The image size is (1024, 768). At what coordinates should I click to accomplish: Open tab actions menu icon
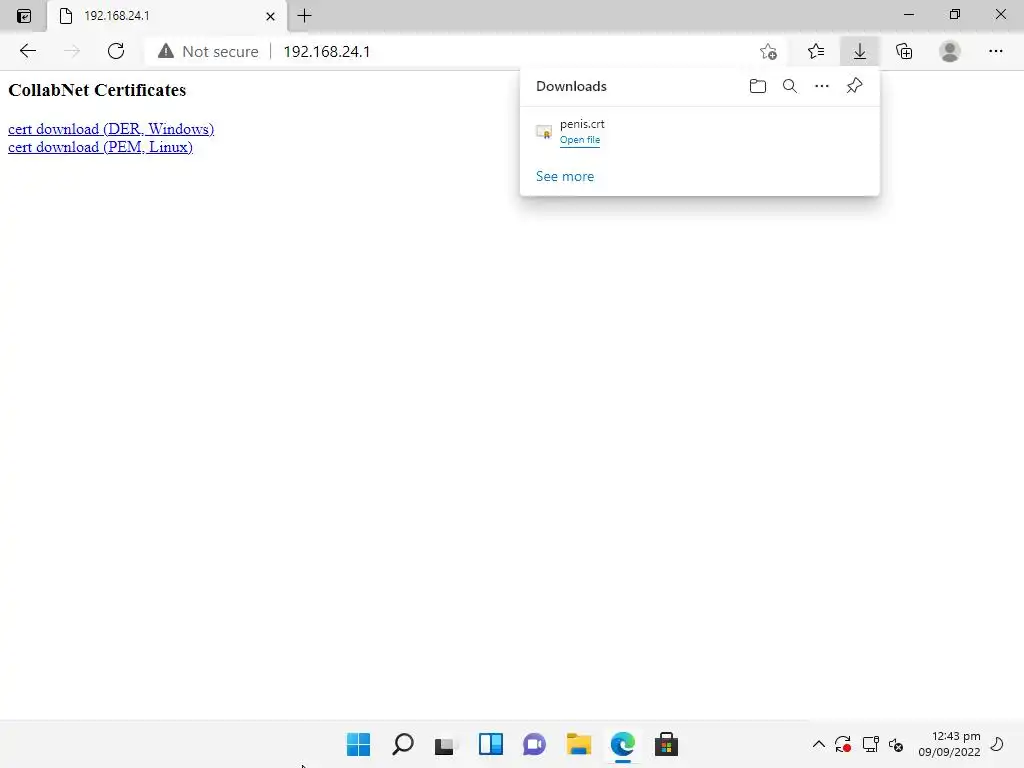click(24, 16)
